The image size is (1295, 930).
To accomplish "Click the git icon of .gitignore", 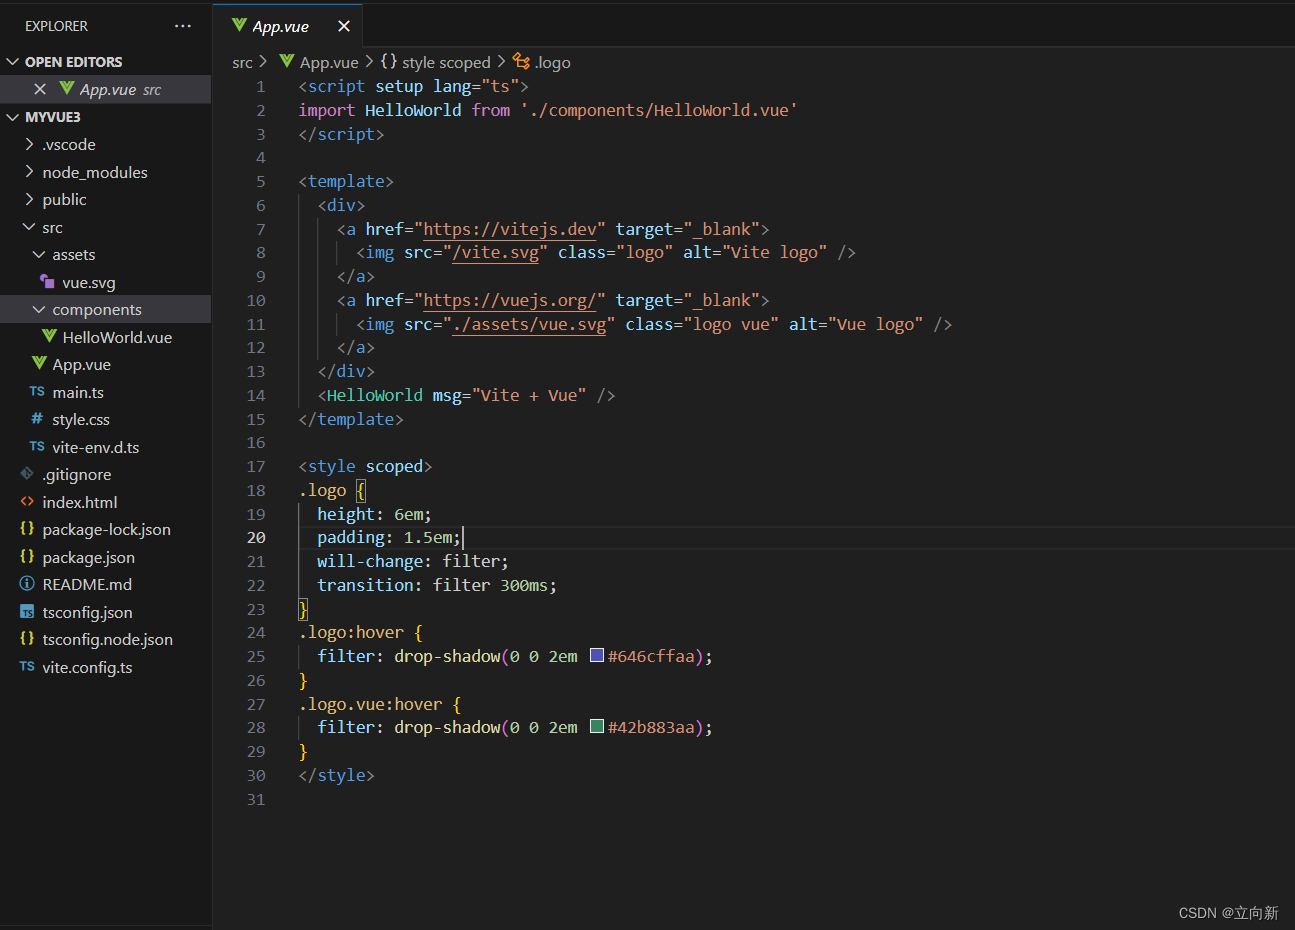I will pyautogui.click(x=27, y=474).
